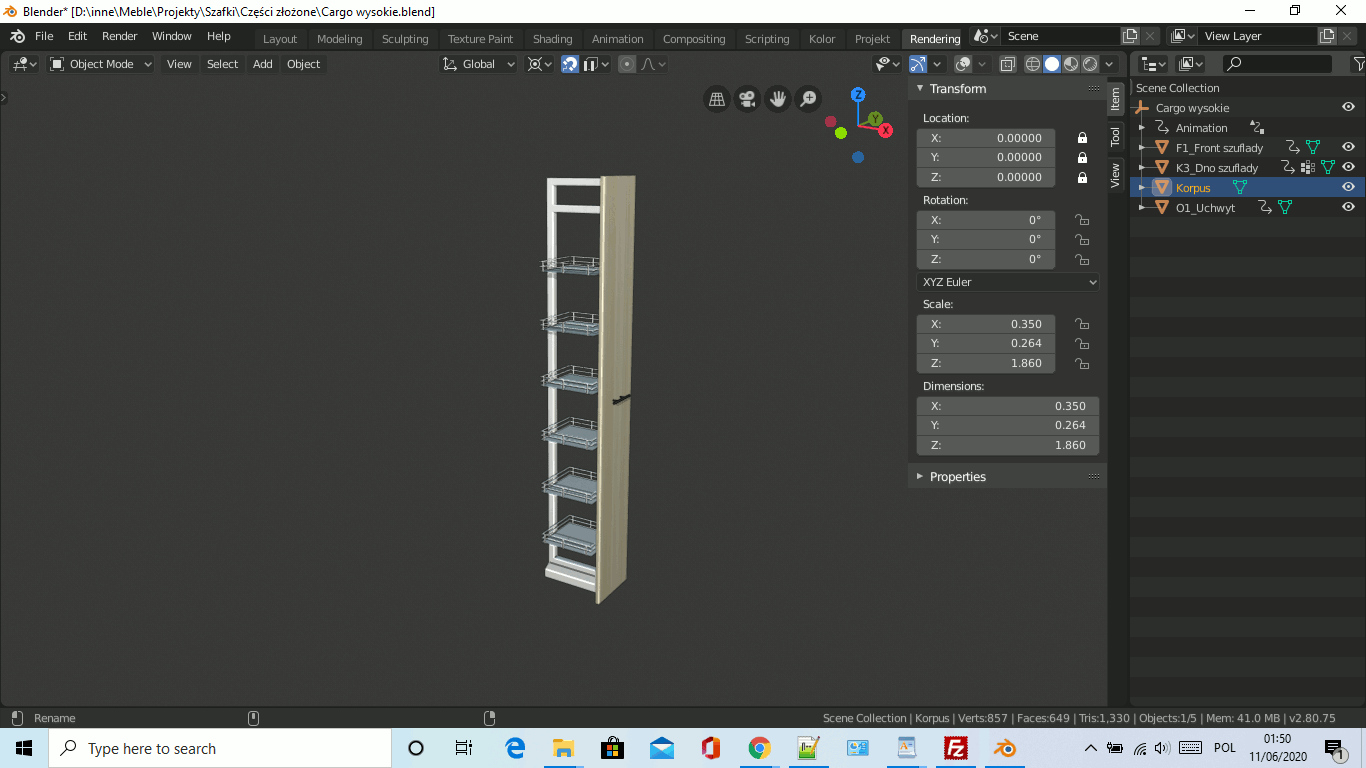Open the Object Mode dropdown
1366x768 pixels.
tap(101, 64)
